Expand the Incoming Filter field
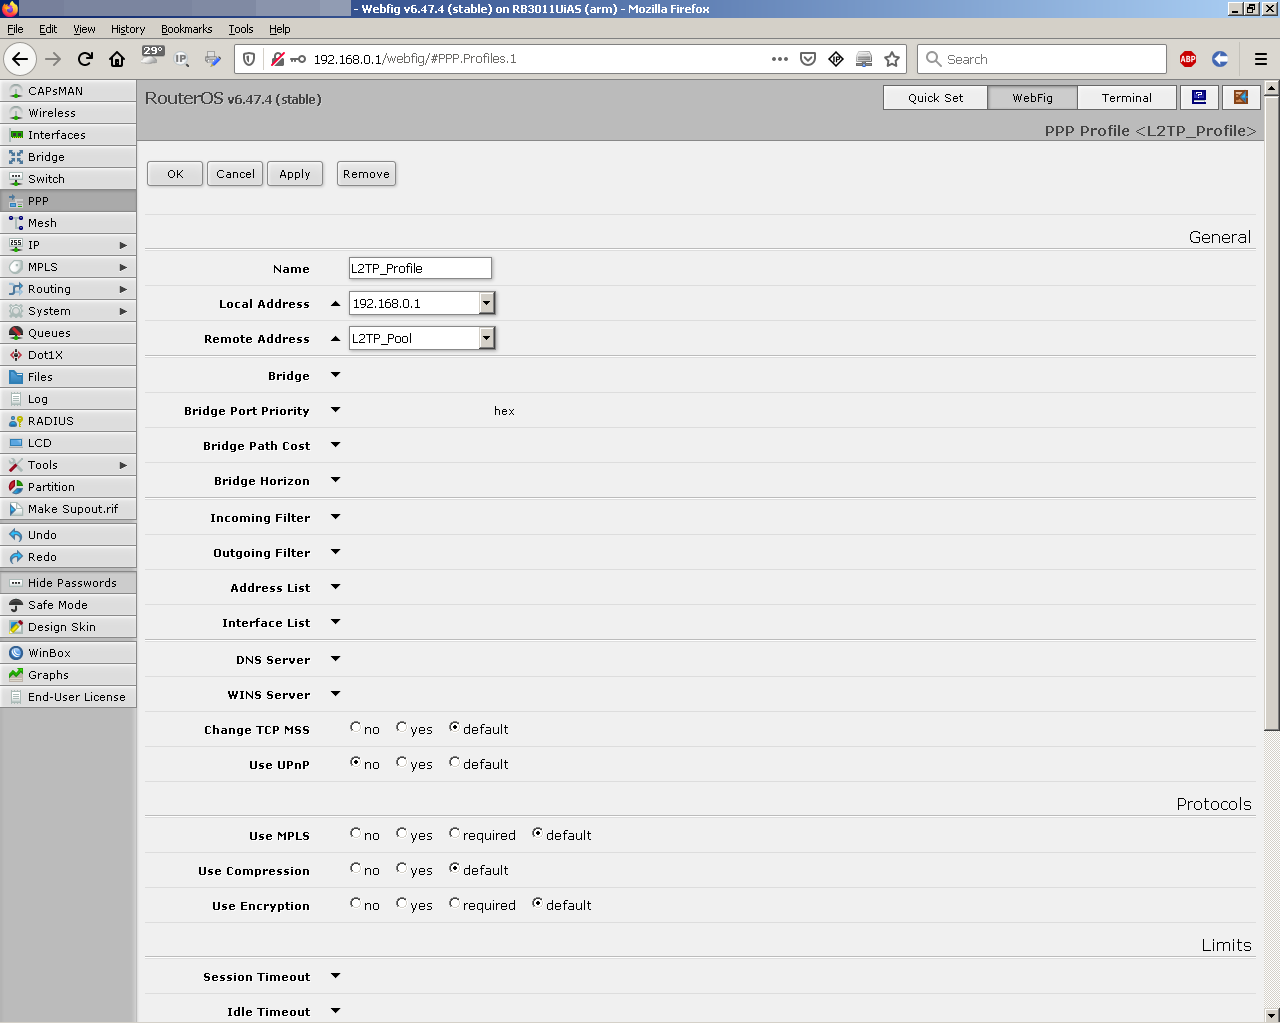The width and height of the screenshot is (1280, 1024). pos(335,517)
